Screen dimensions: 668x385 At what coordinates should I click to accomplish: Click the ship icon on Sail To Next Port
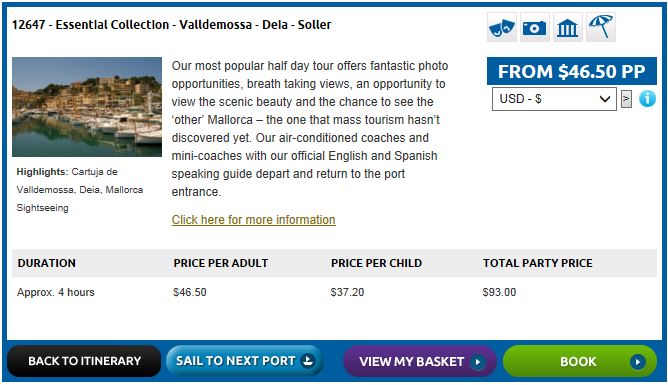point(308,361)
